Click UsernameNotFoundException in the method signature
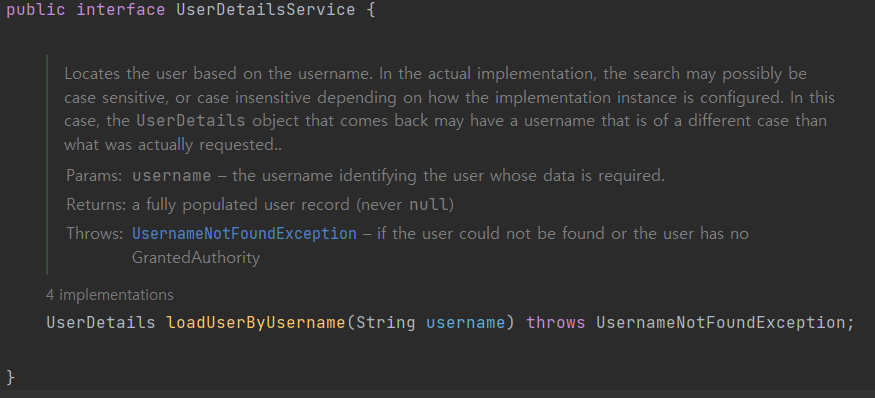Viewport: 875px width, 398px height. click(722, 323)
